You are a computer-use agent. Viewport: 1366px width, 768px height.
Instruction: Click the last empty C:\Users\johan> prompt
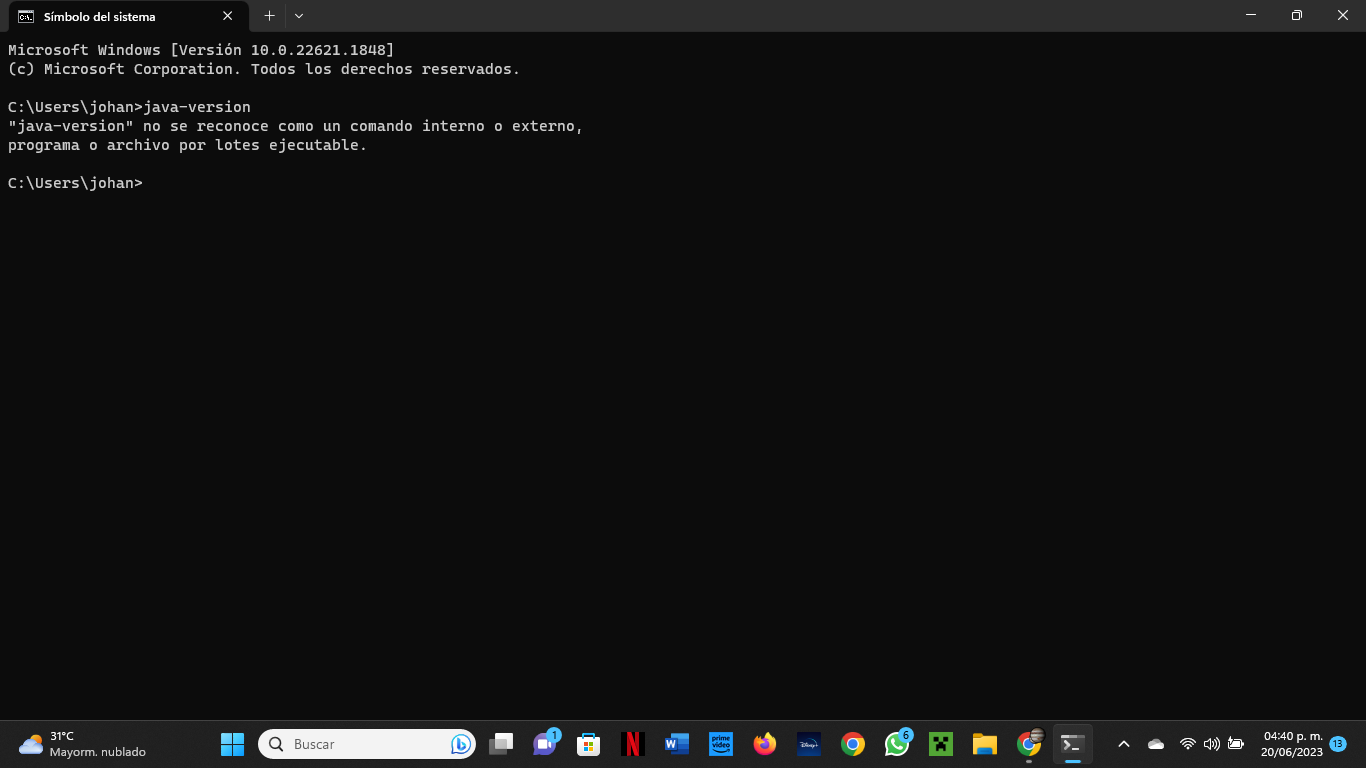[x=76, y=183]
